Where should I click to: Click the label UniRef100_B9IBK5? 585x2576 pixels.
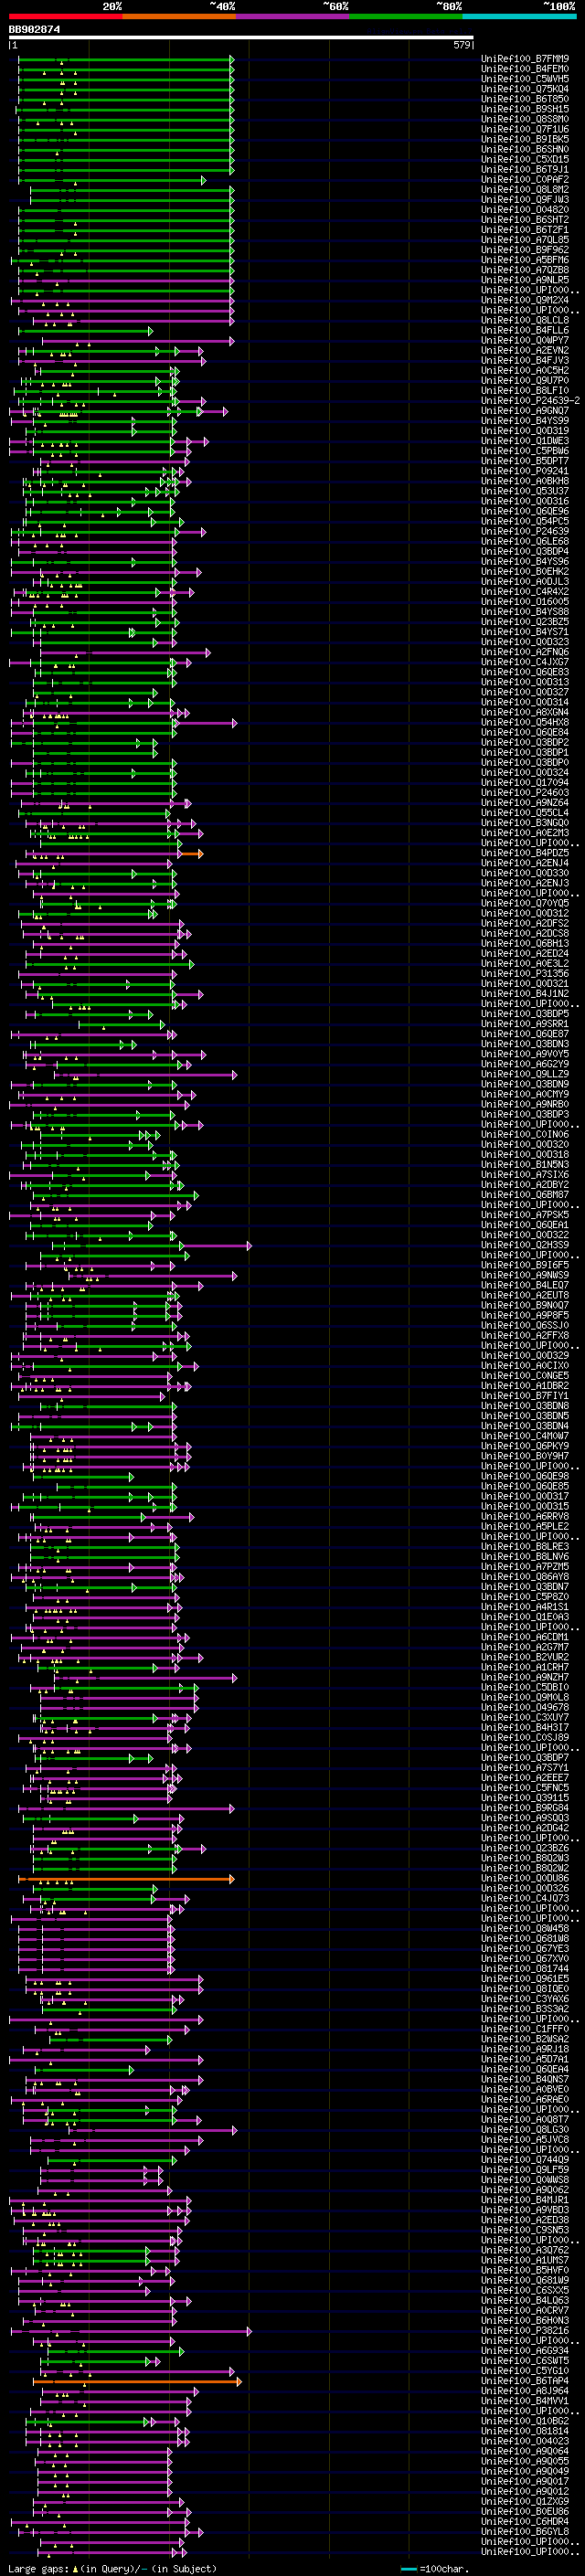(x=525, y=139)
